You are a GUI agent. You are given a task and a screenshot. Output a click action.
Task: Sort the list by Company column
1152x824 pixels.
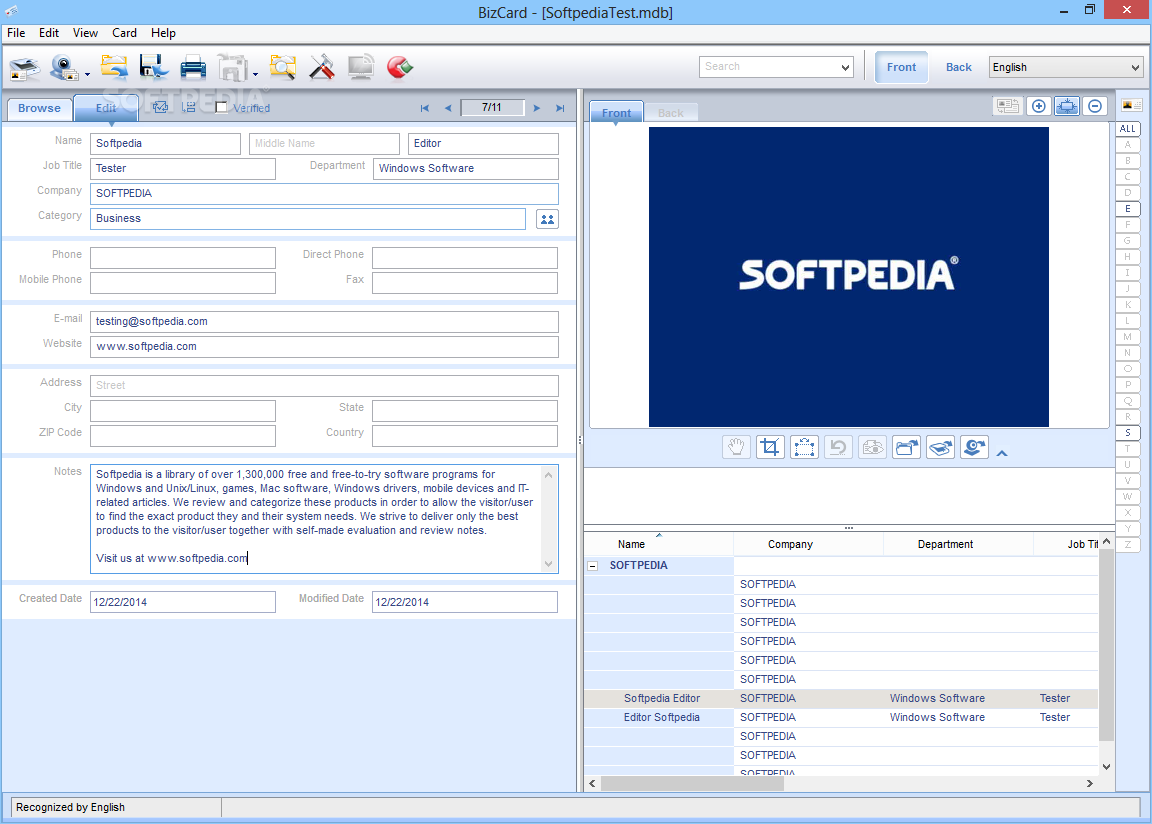pyautogui.click(x=791, y=544)
